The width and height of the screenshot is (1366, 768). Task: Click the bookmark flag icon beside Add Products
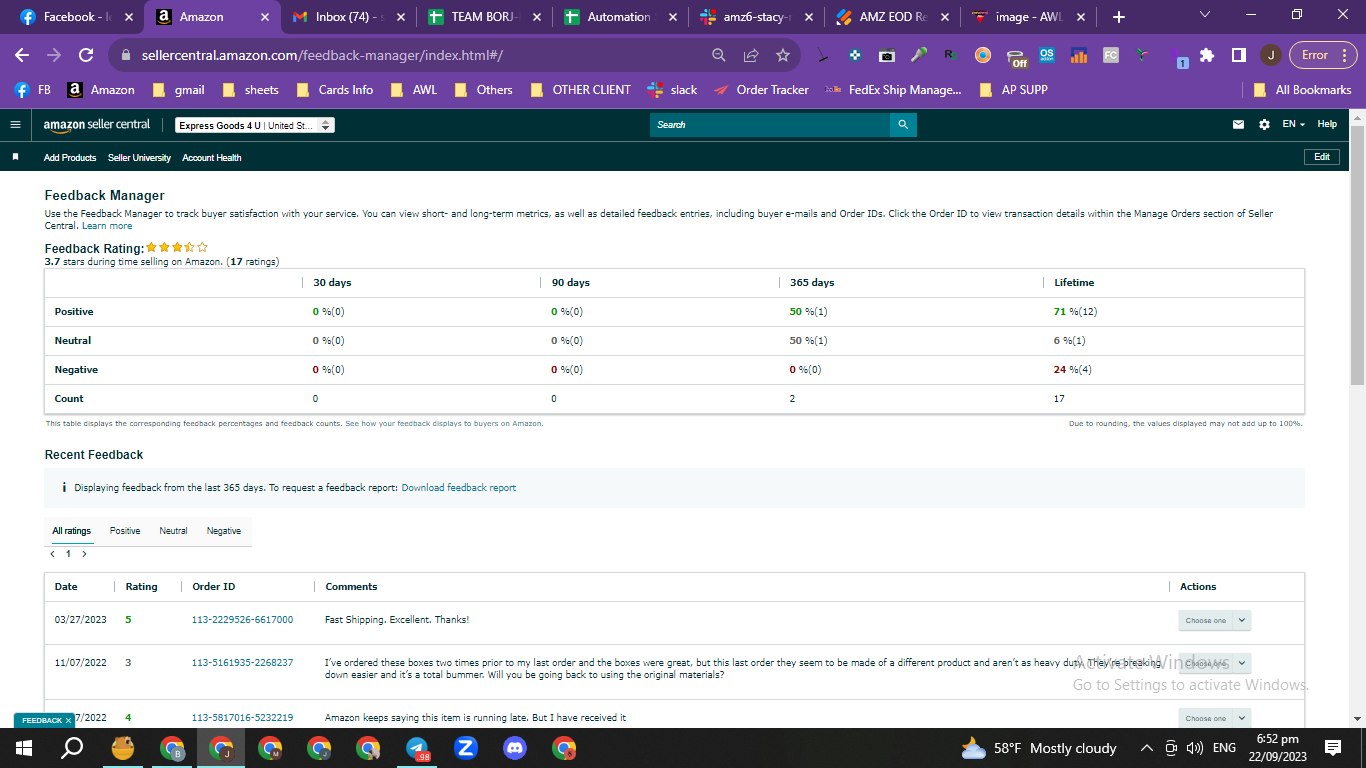15,157
